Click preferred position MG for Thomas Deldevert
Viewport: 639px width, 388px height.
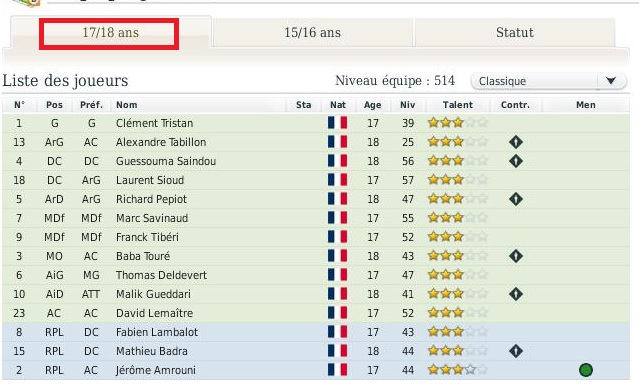point(91,275)
